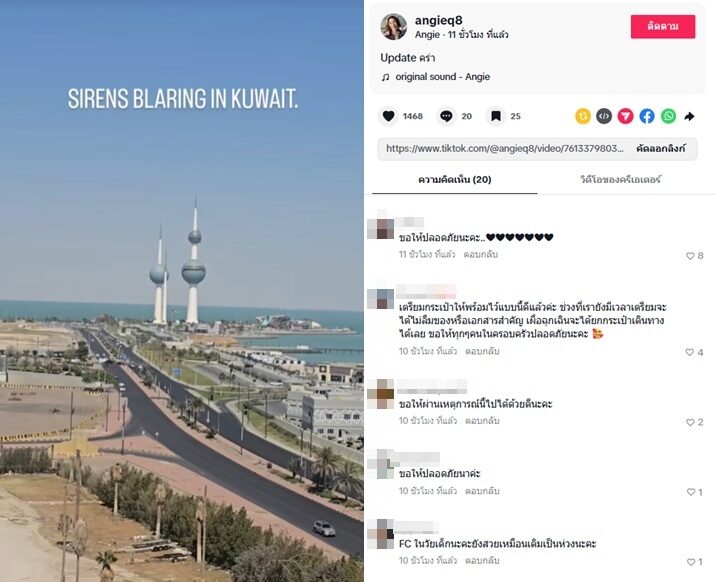Click the yellow repost icon
The width and height of the screenshot is (716, 582).
pyautogui.click(x=583, y=116)
